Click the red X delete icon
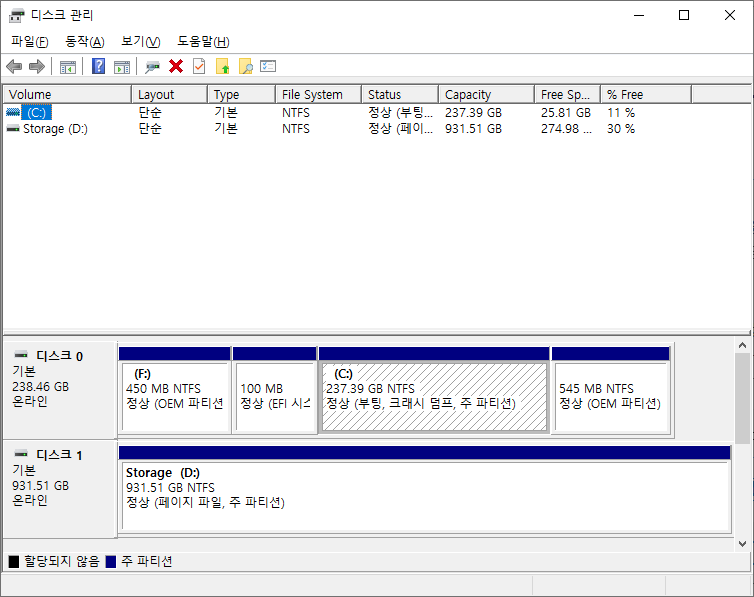The height and width of the screenshot is (597, 754). tap(176, 66)
